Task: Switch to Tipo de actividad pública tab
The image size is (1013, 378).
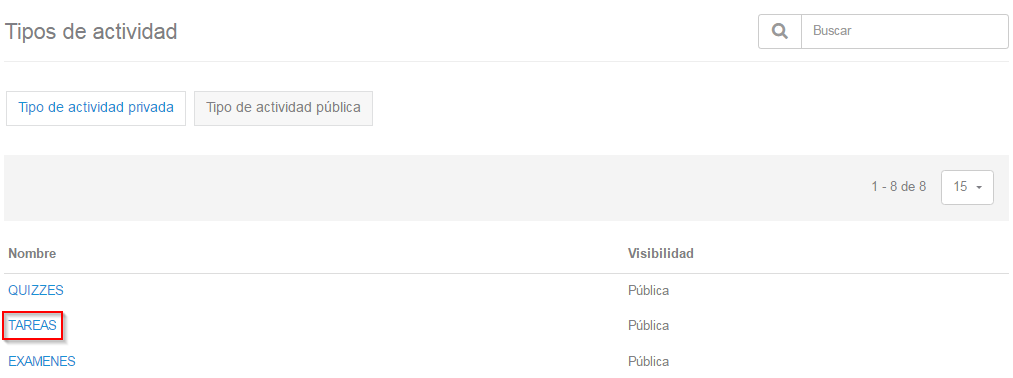Action: click(283, 108)
